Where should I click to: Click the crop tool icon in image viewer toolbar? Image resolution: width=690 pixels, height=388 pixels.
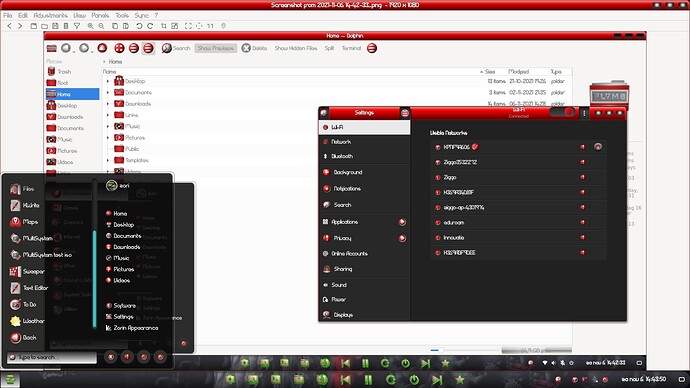coord(164,26)
